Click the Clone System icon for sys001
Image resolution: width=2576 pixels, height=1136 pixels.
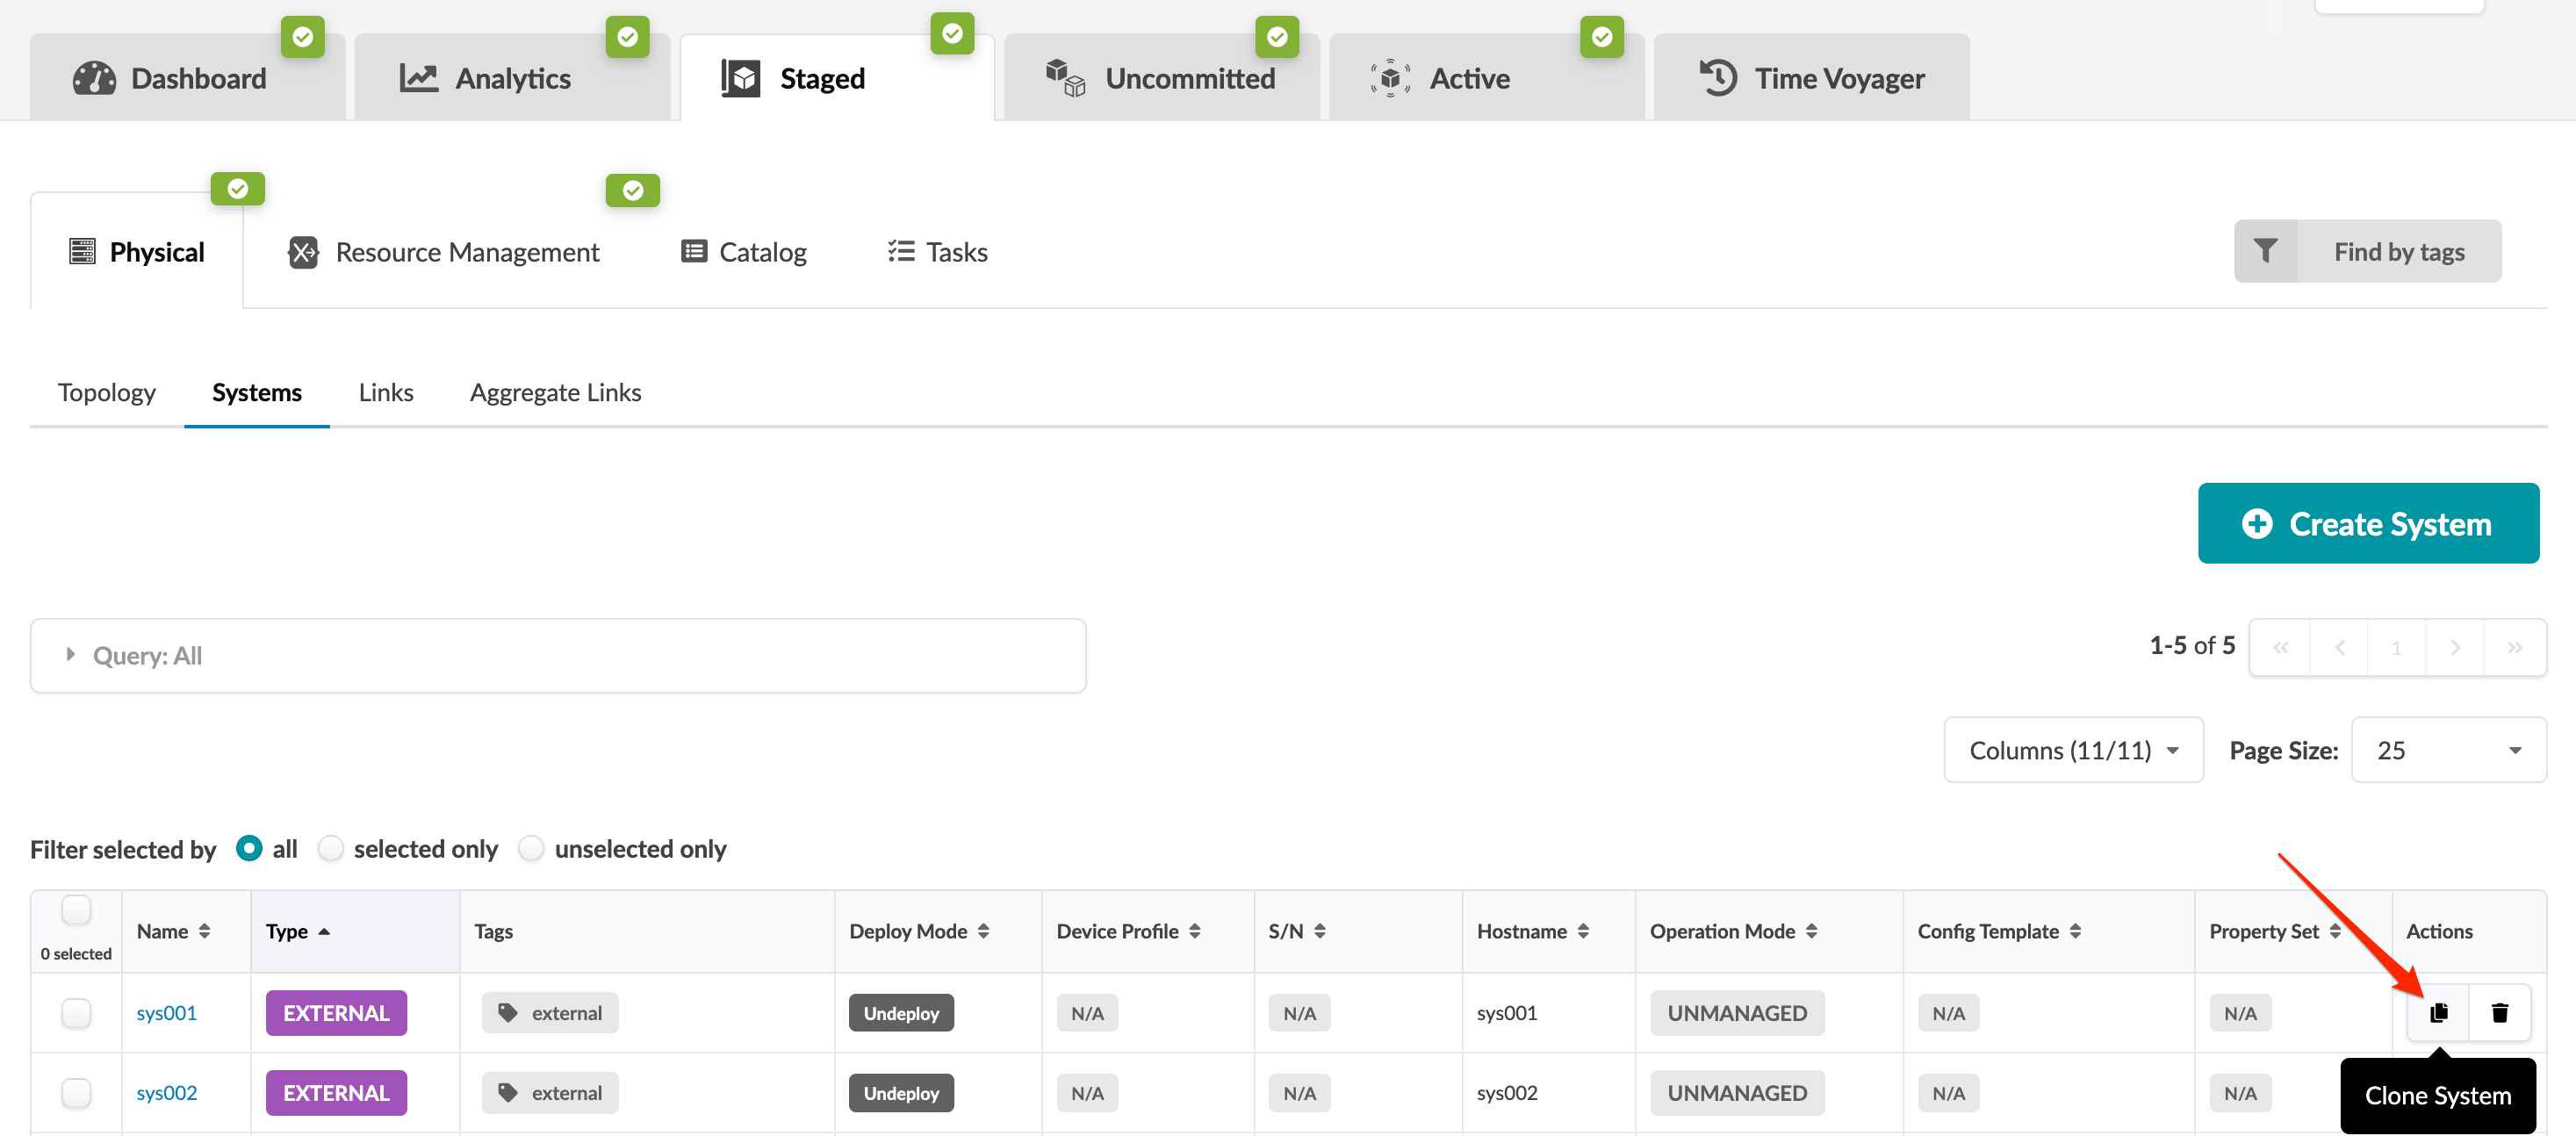(2438, 1012)
